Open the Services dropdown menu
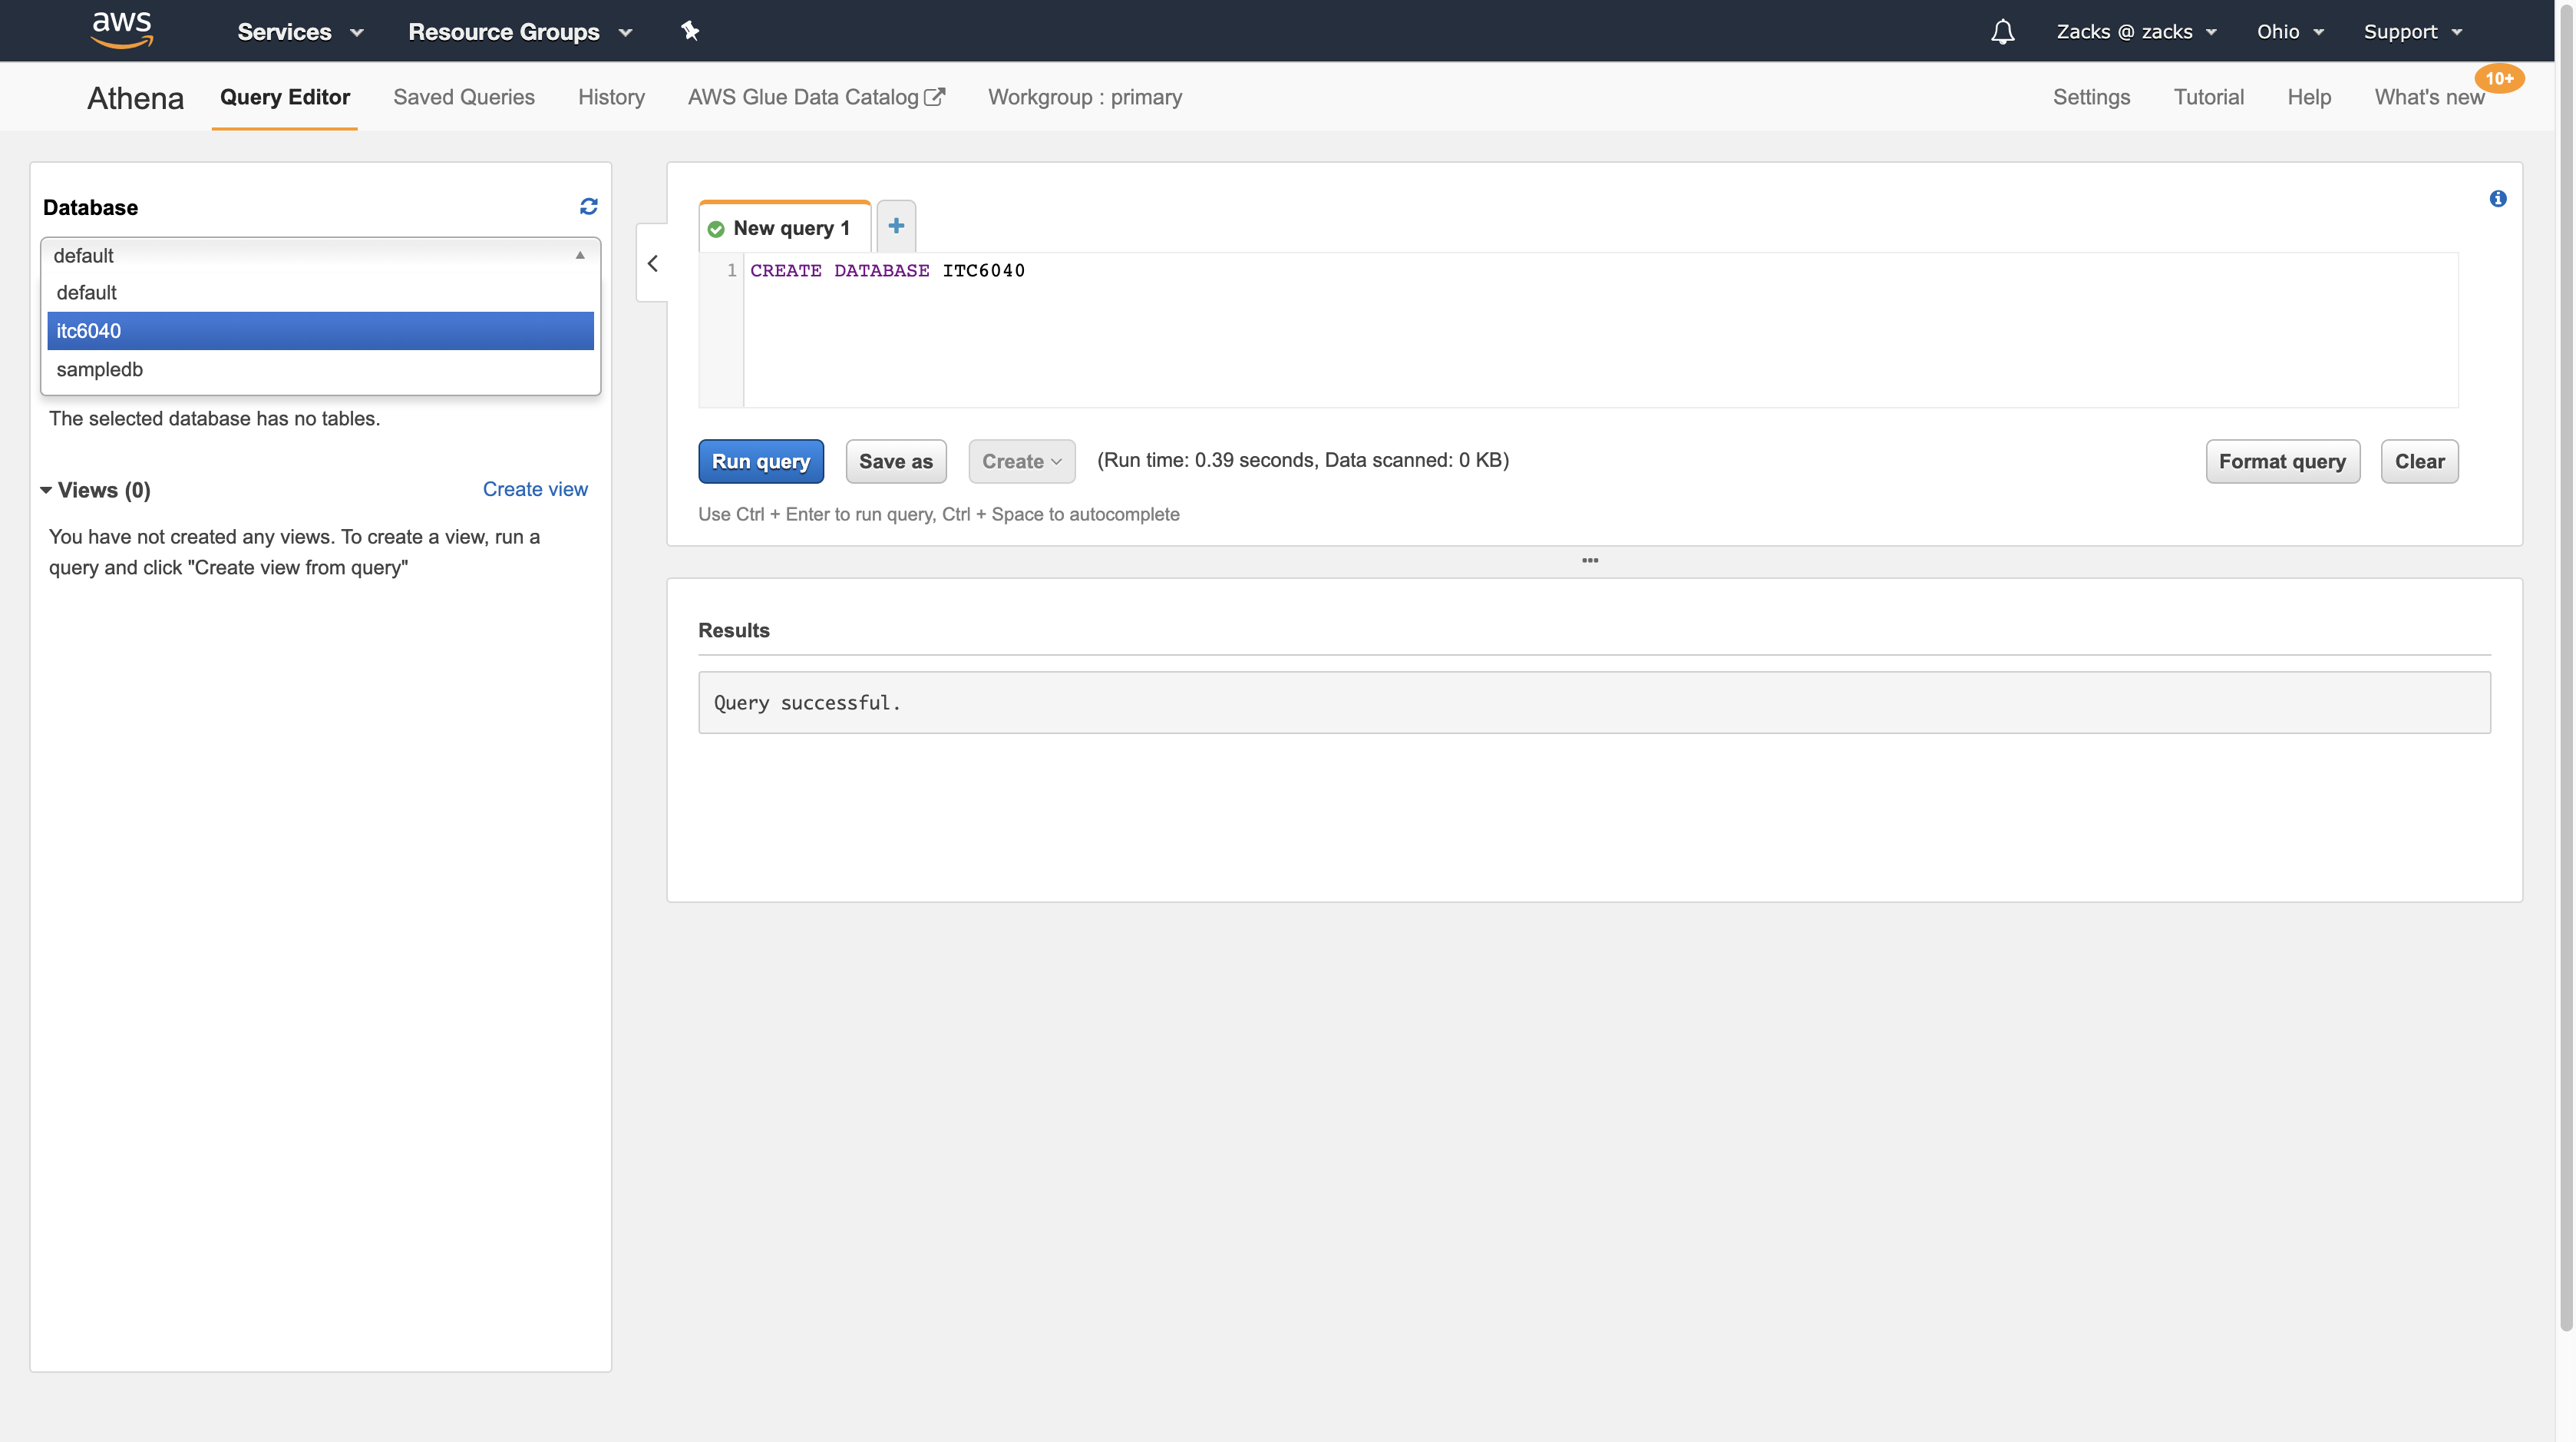Screen dimensions: 2576x1442 click(x=299, y=32)
